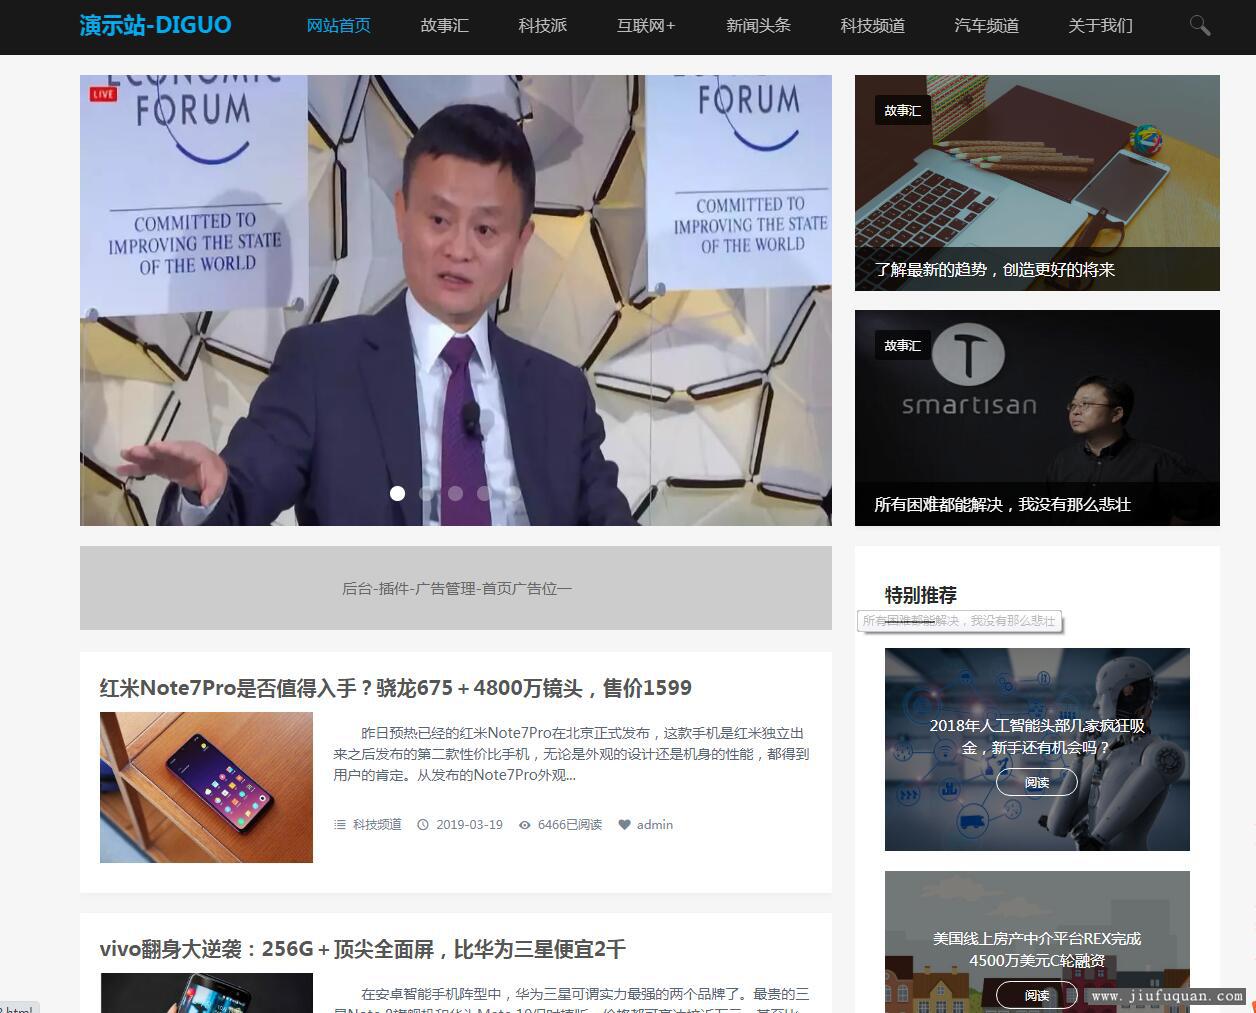
Task: Open the vivo翻身大逆袭 article headline
Action: pos(363,948)
